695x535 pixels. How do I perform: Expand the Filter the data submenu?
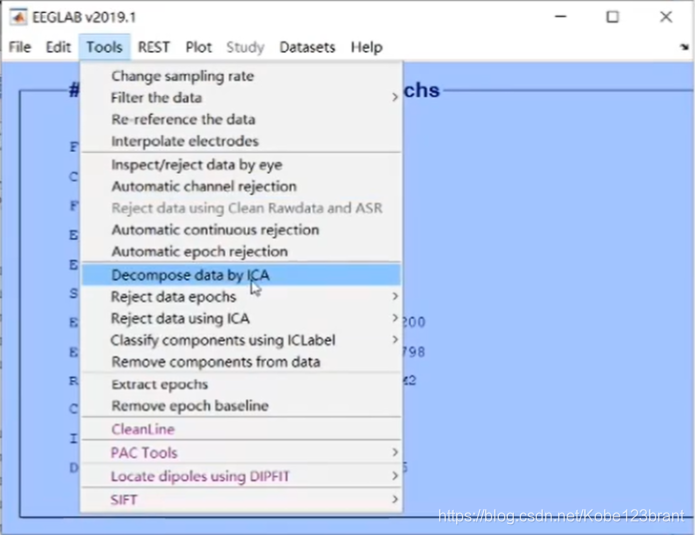[x=242, y=98]
